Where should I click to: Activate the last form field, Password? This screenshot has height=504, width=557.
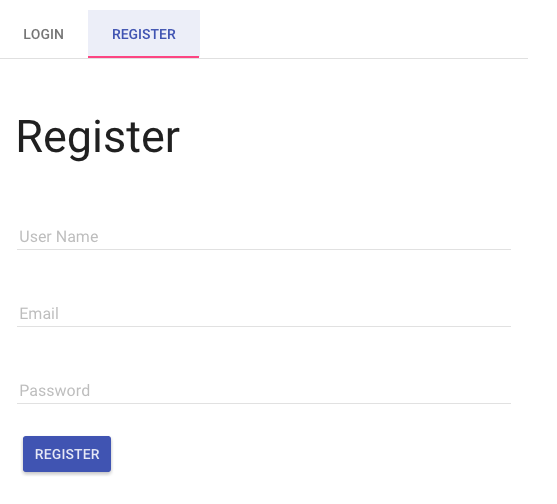pyautogui.click(x=264, y=391)
